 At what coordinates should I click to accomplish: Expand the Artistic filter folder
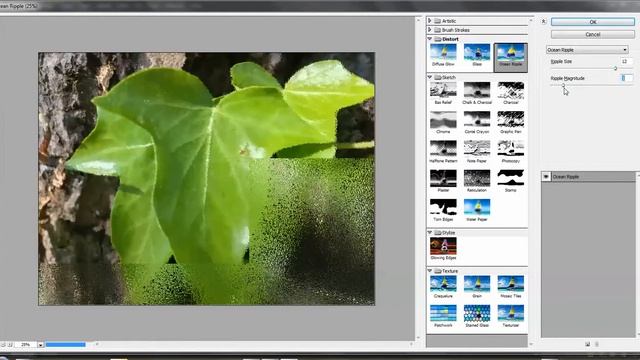click(429, 21)
